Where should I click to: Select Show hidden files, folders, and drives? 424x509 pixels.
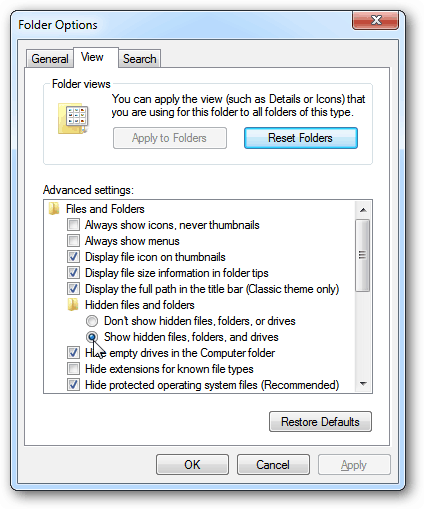tap(92, 337)
